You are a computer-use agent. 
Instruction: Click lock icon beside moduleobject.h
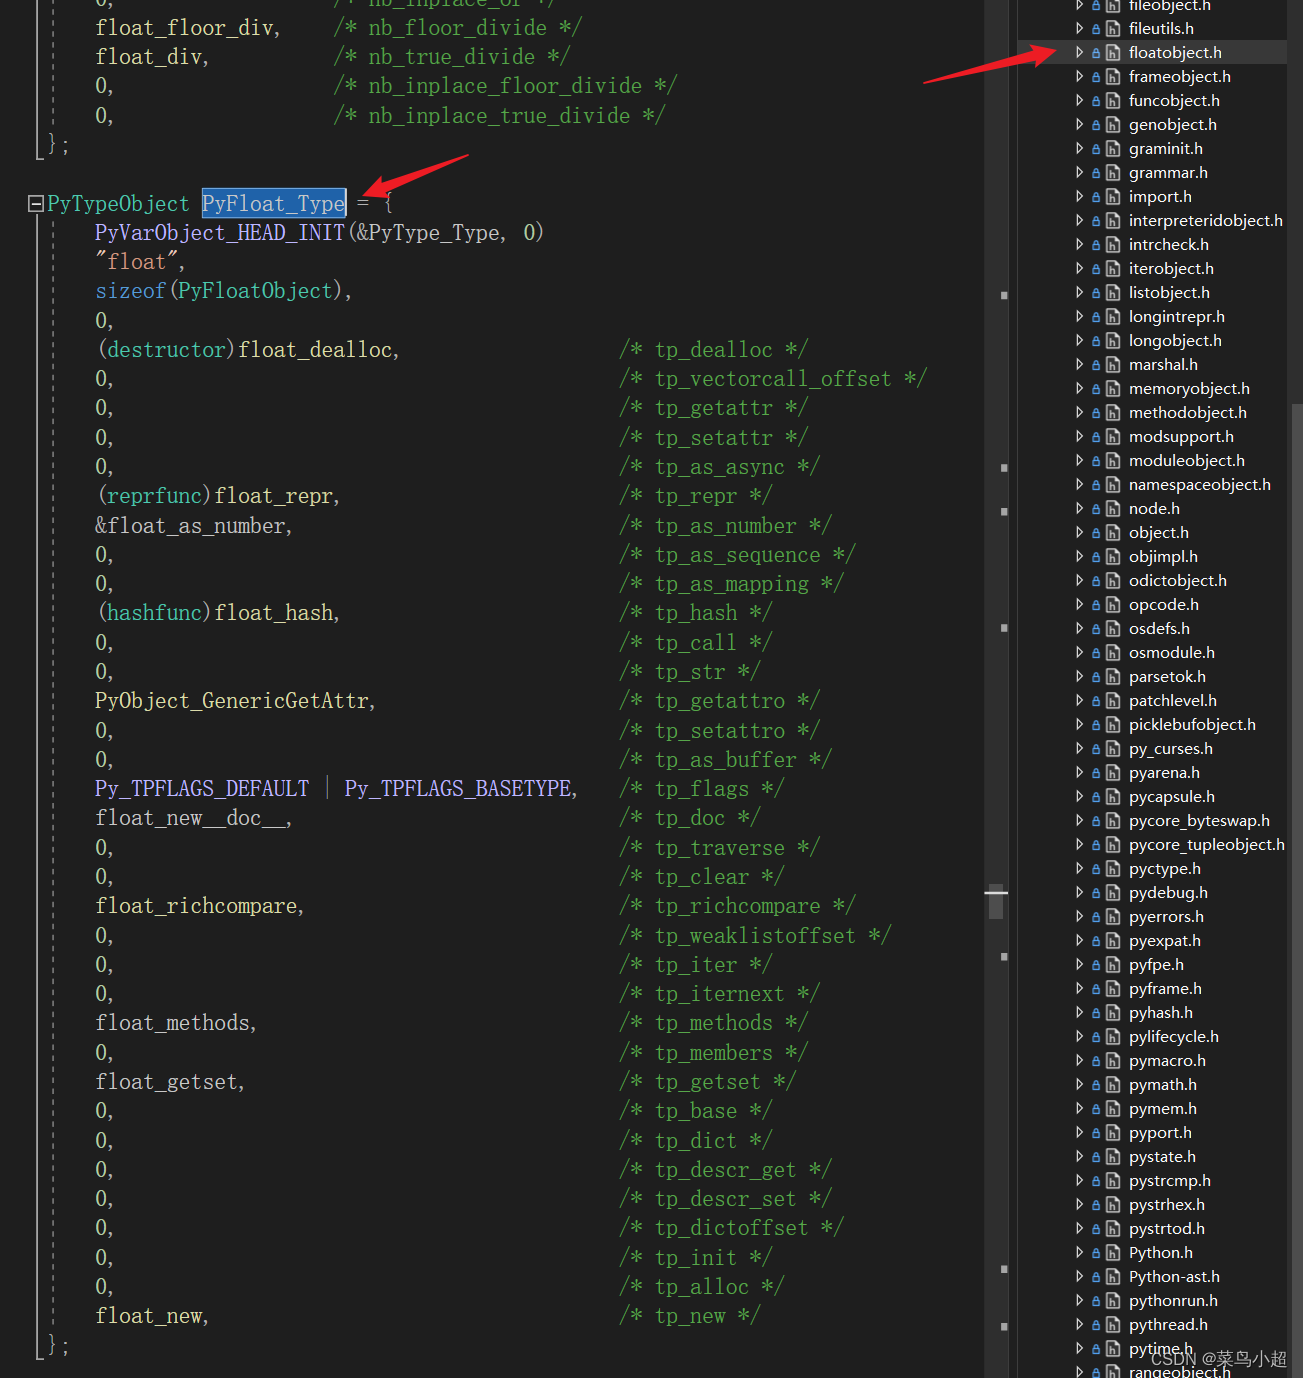coord(1096,461)
